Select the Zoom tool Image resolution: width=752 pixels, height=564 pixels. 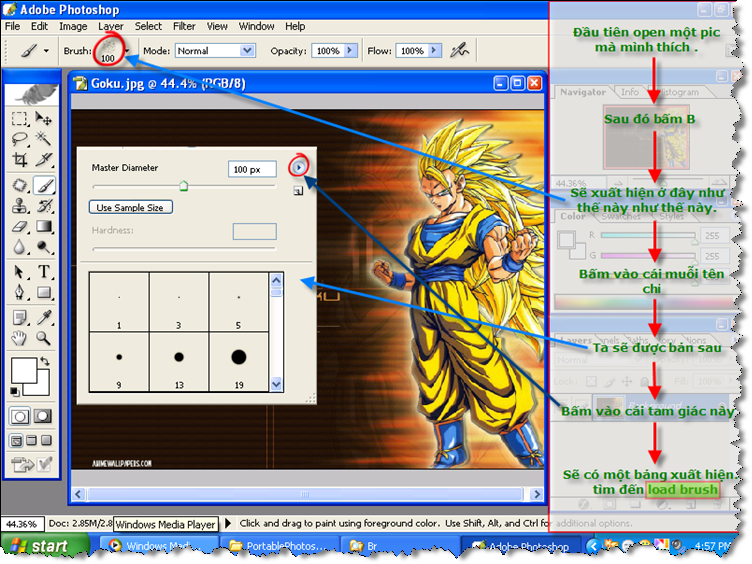(x=44, y=338)
